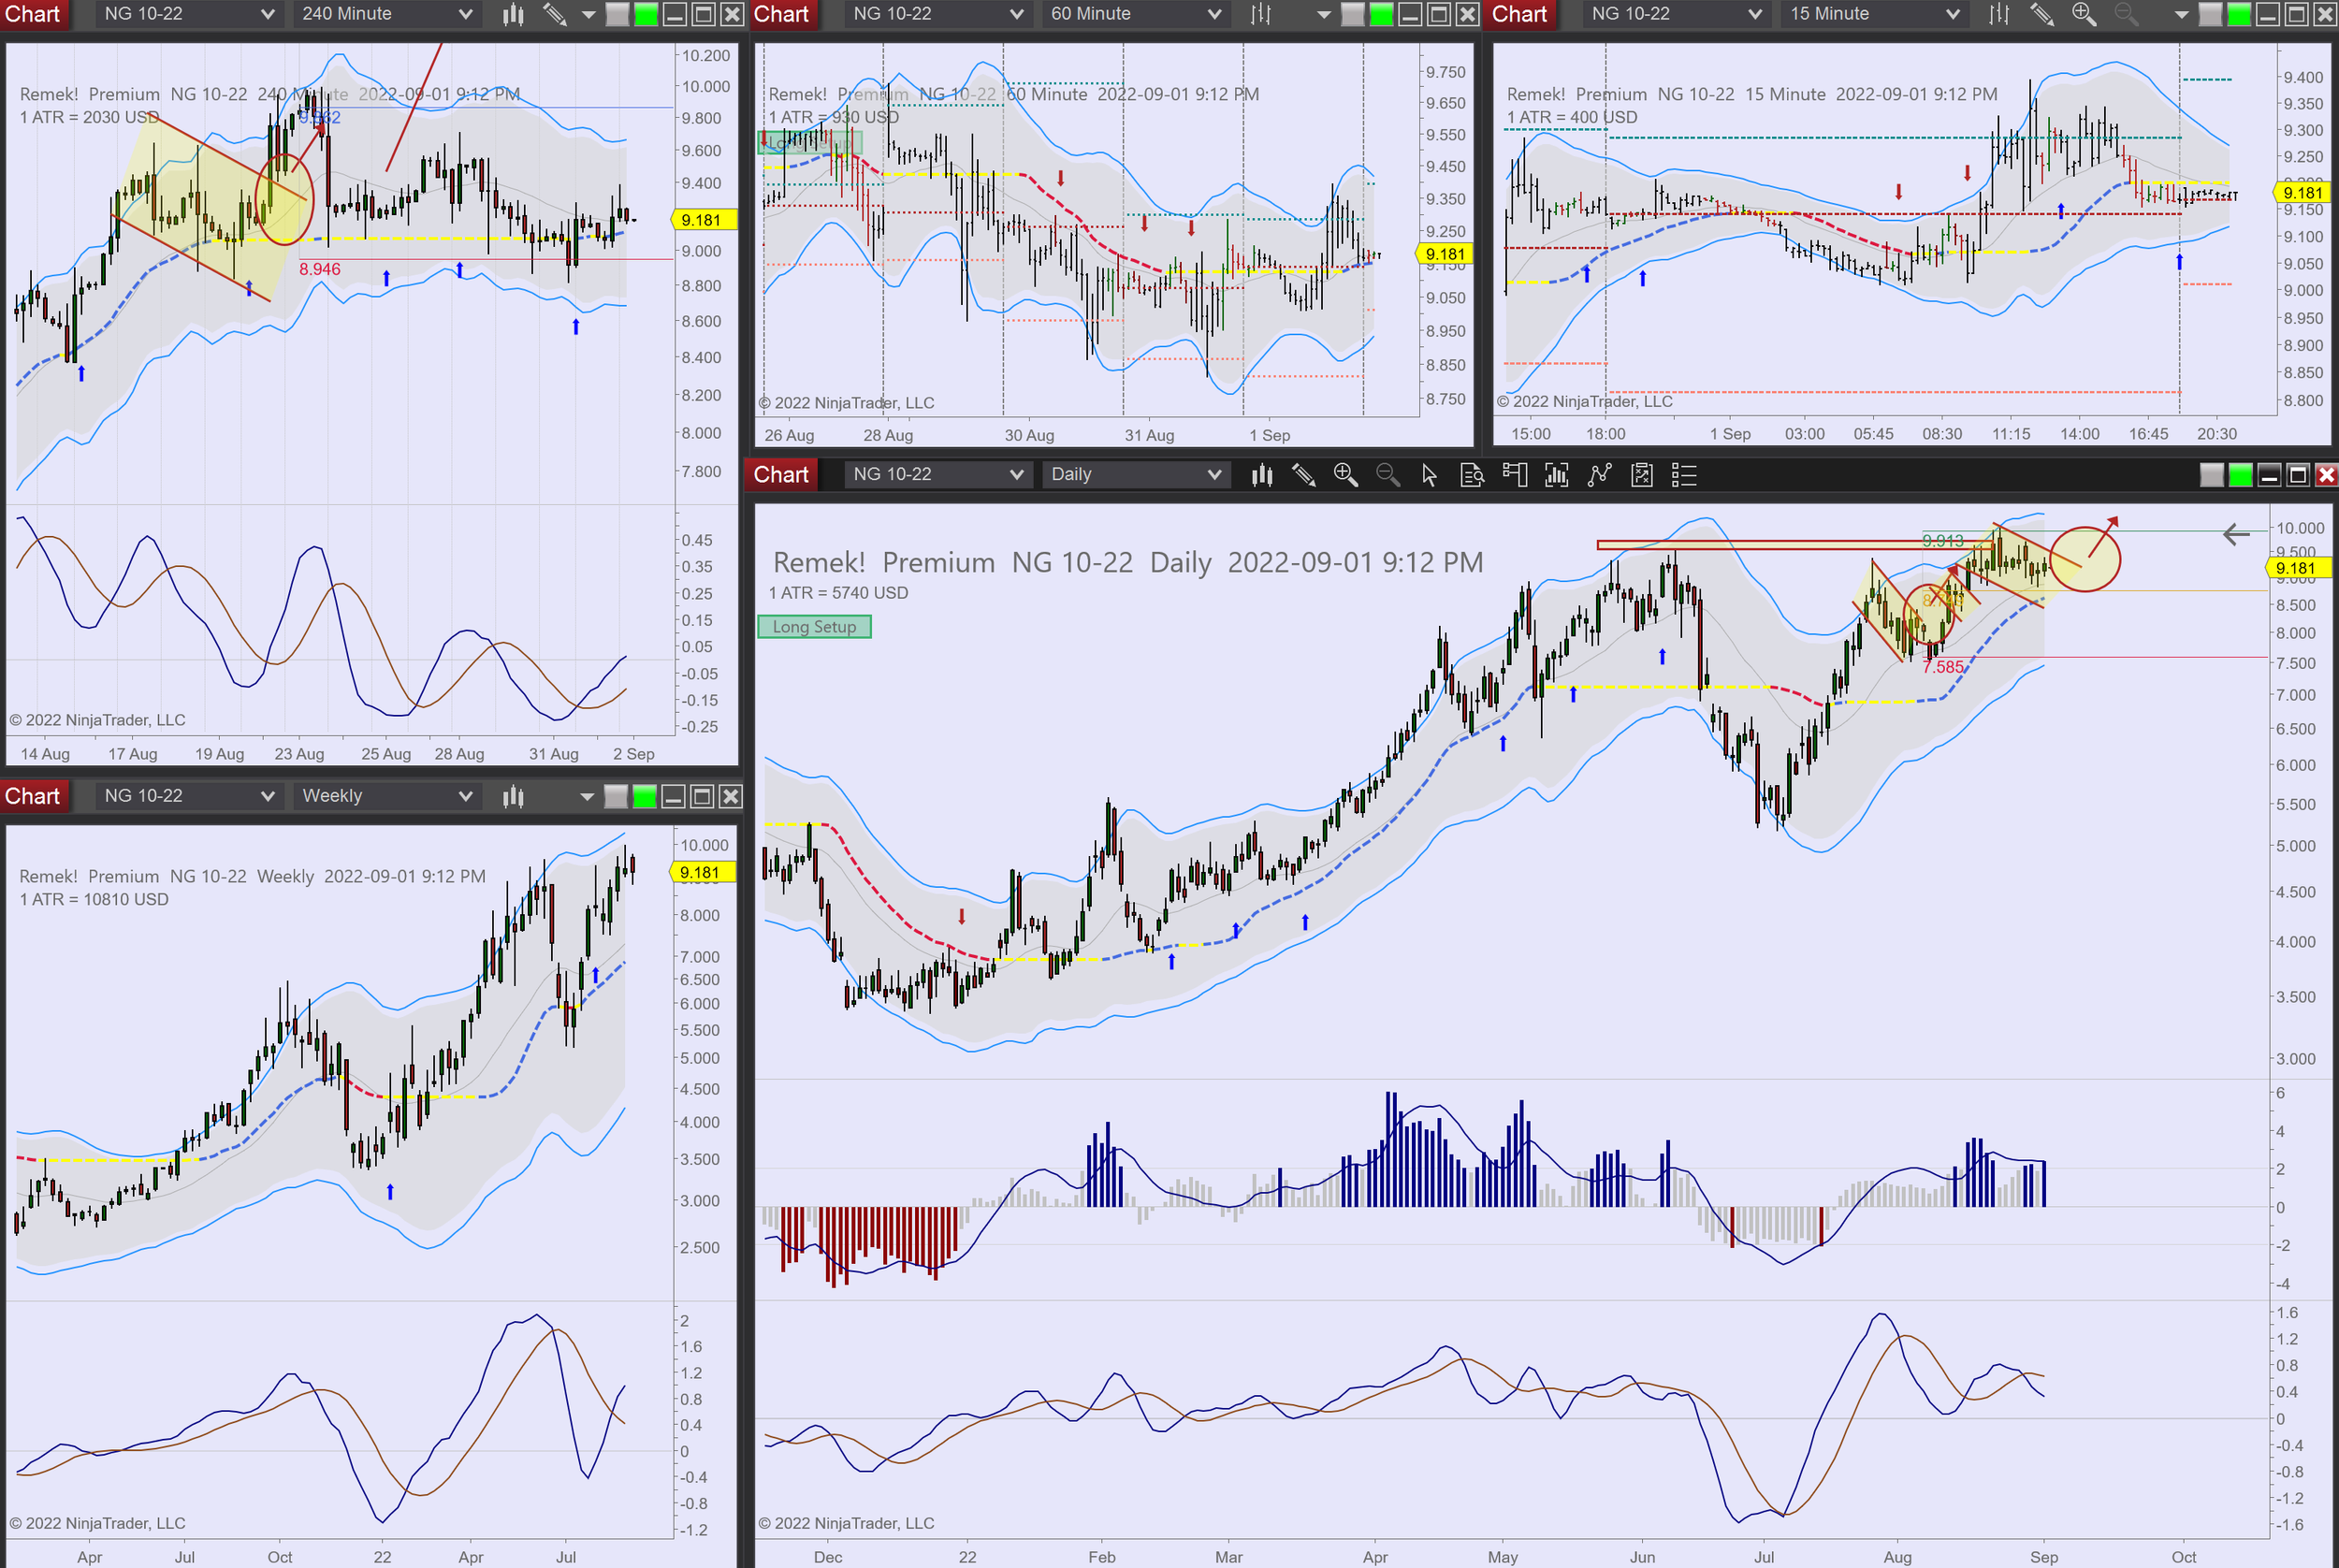Click left arrow near Daily price axis
The width and height of the screenshot is (2339, 1568).
pos(2236,534)
